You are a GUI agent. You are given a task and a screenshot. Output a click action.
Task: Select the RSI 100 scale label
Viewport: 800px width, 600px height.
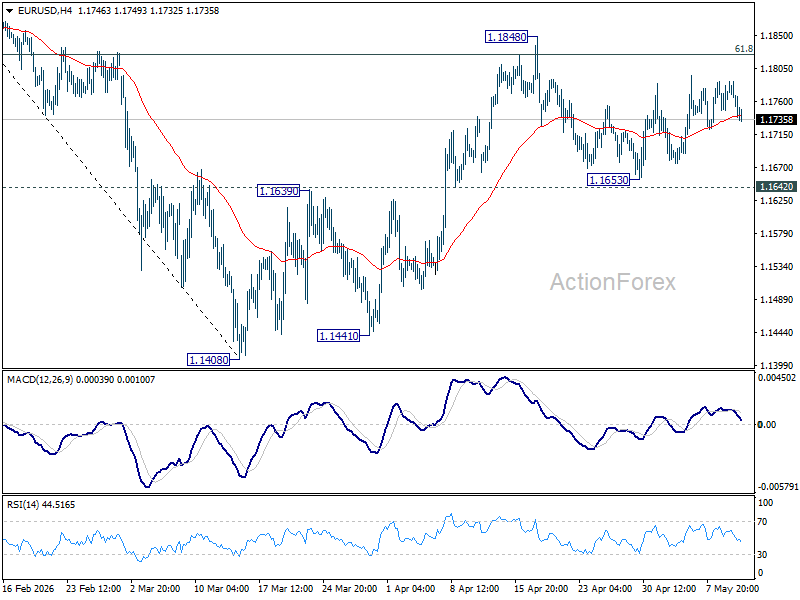tap(765, 503)
